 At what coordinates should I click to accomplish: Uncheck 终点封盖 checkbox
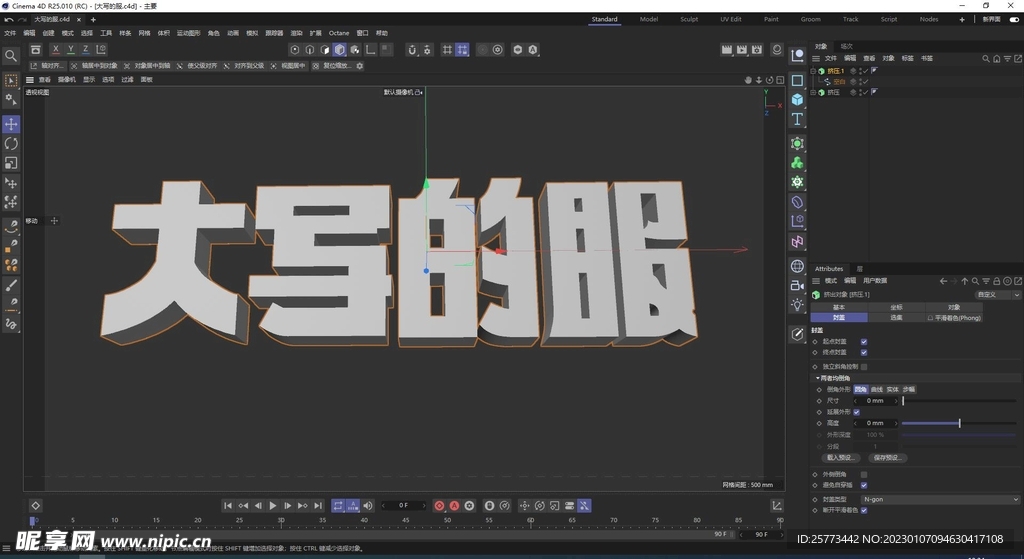[864, 352]
